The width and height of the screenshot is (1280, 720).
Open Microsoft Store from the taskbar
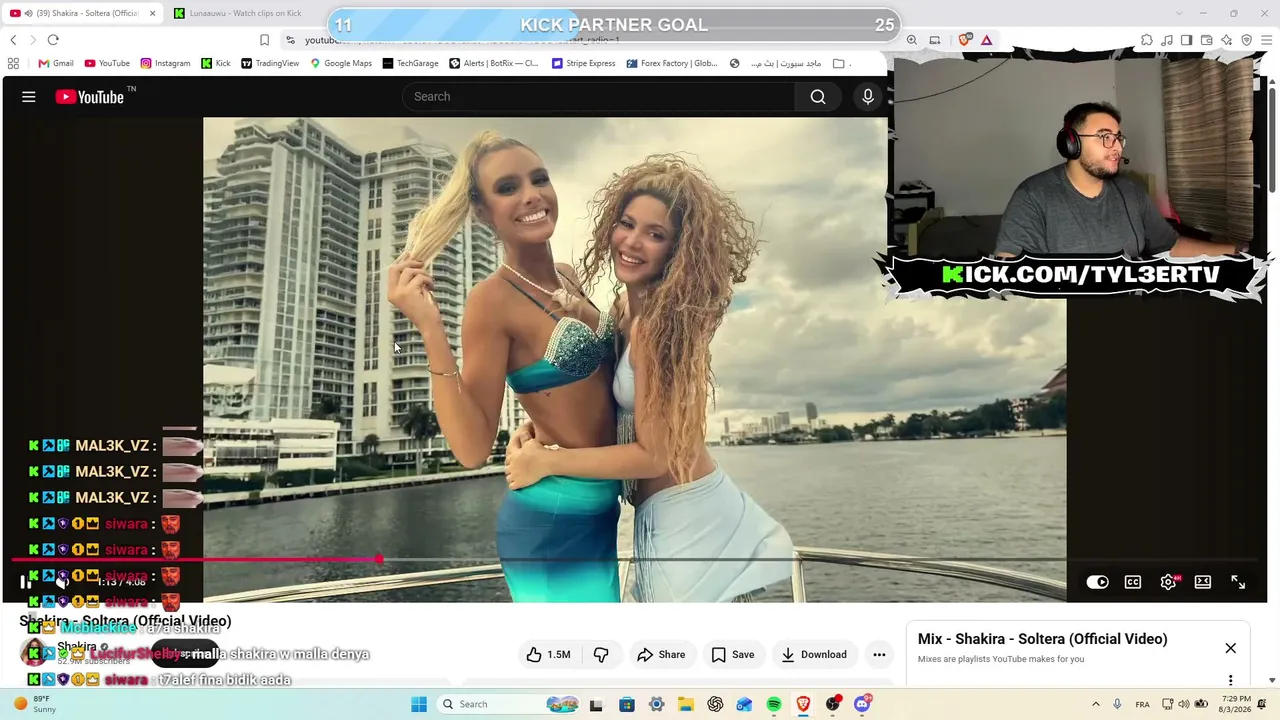(626, 704)
